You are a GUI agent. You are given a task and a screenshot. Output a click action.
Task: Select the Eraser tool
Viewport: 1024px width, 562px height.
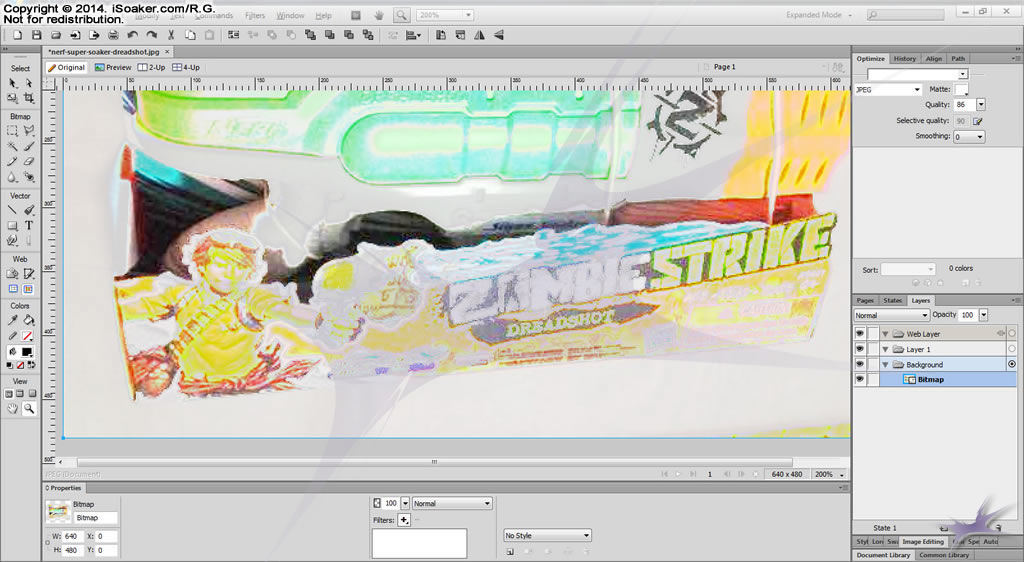[x=29, y=161]
